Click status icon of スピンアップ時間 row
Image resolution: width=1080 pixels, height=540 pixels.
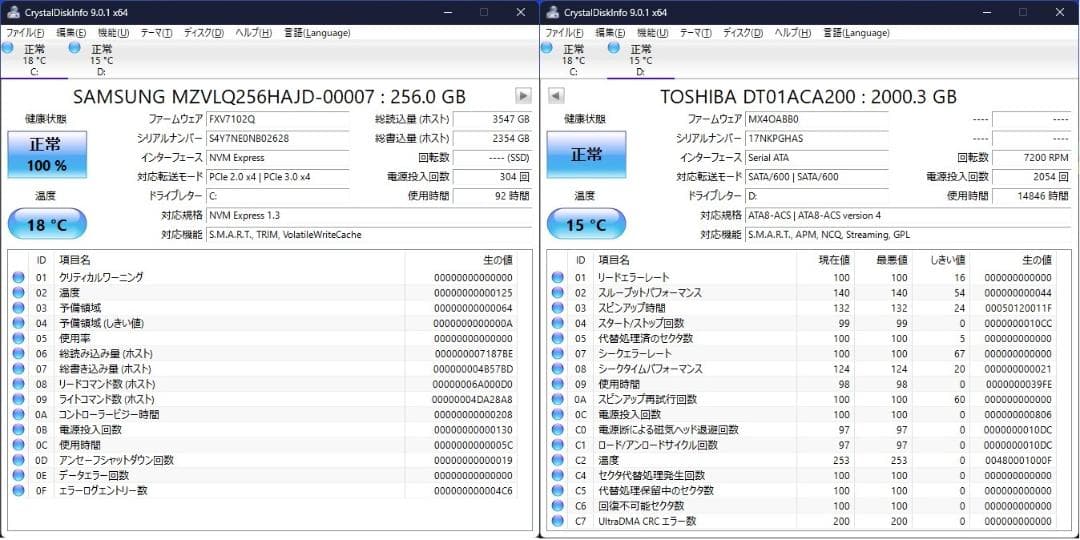pyautogui.click(x=557, y=308)
